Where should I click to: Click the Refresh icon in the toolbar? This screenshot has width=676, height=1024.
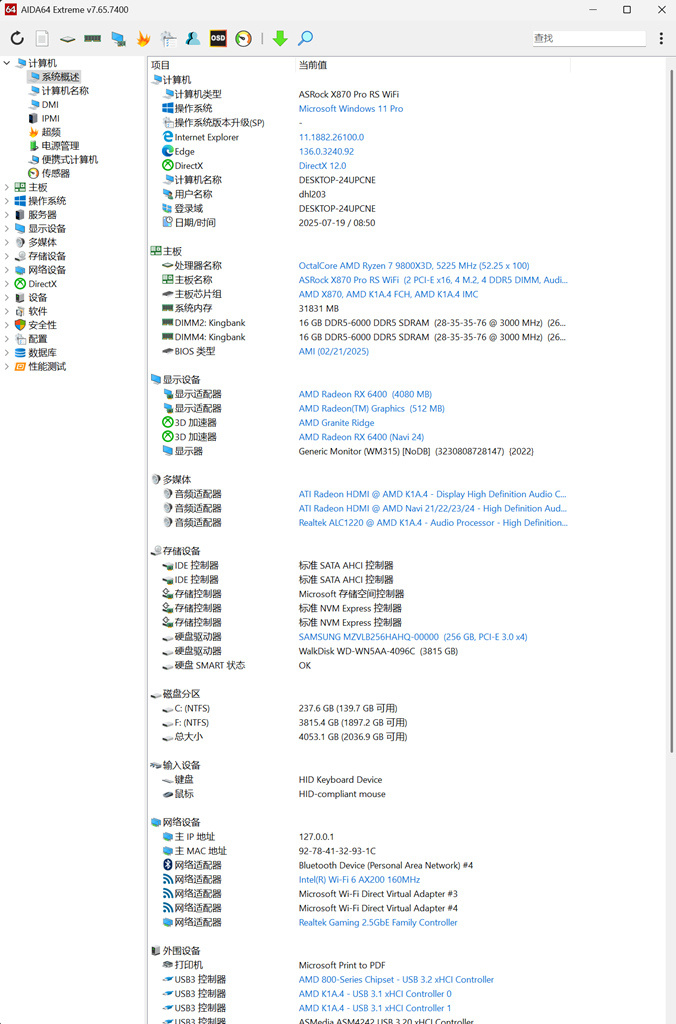coord(17,39)
